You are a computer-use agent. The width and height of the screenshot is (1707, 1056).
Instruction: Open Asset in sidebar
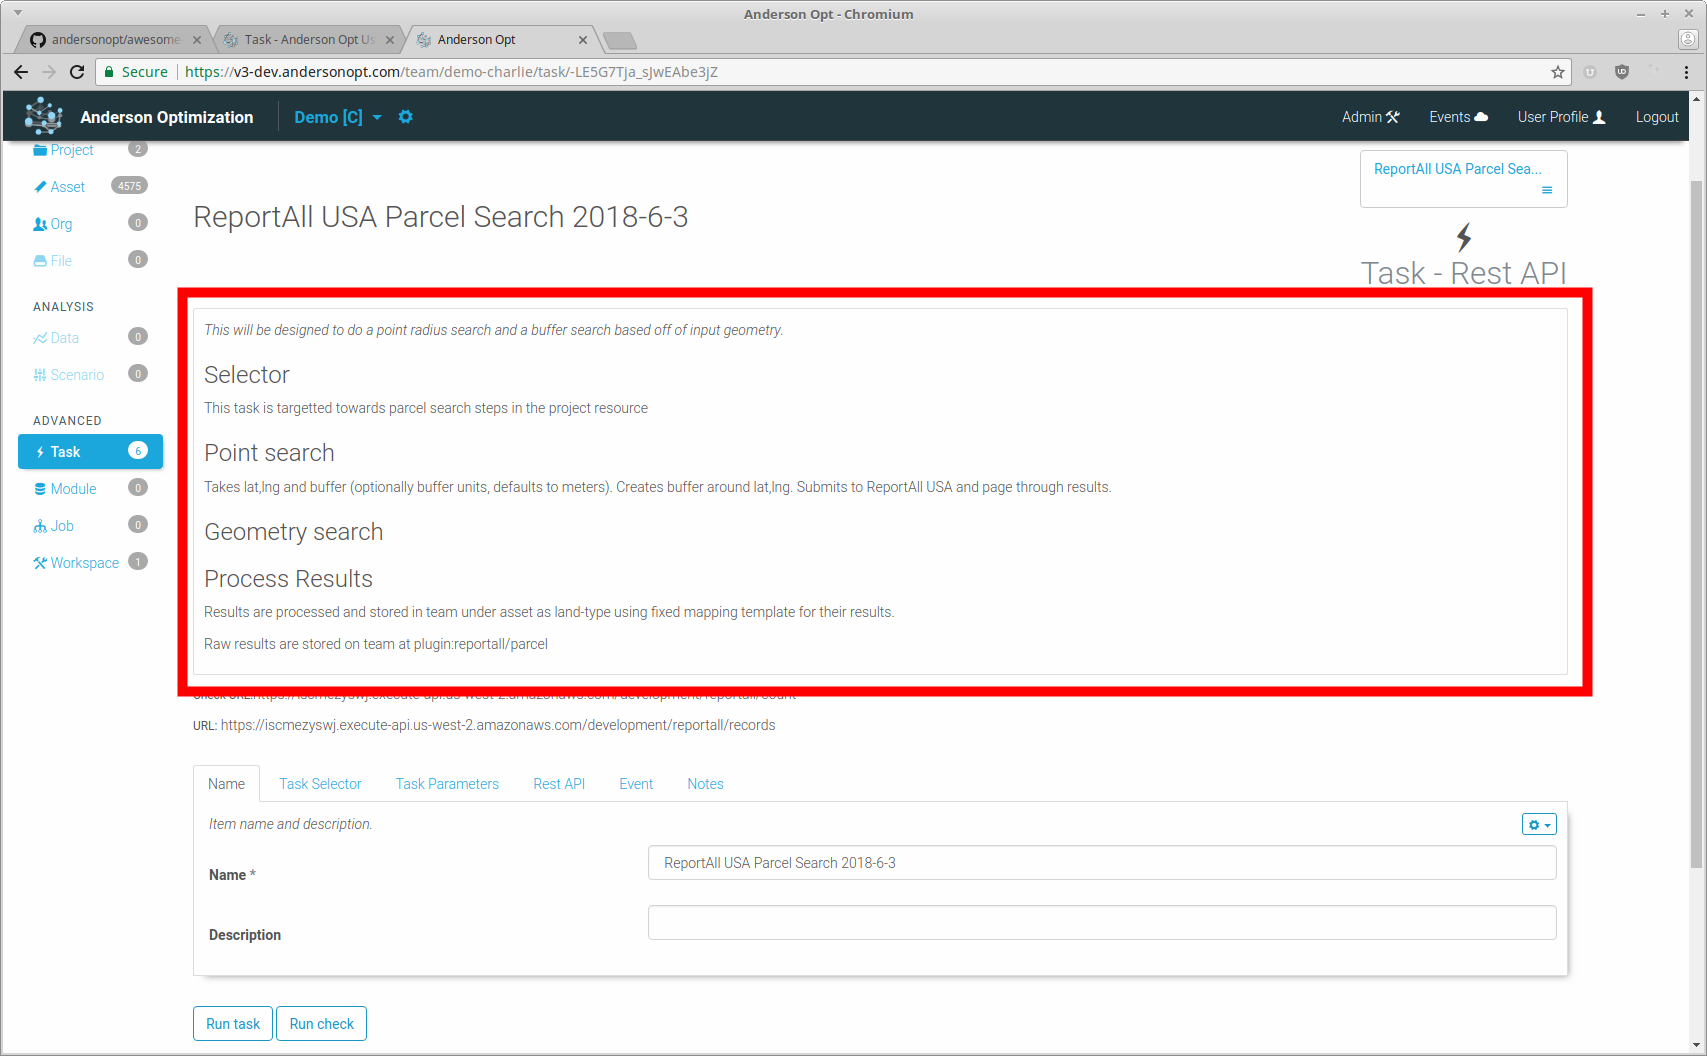click(x=68, y=187)
